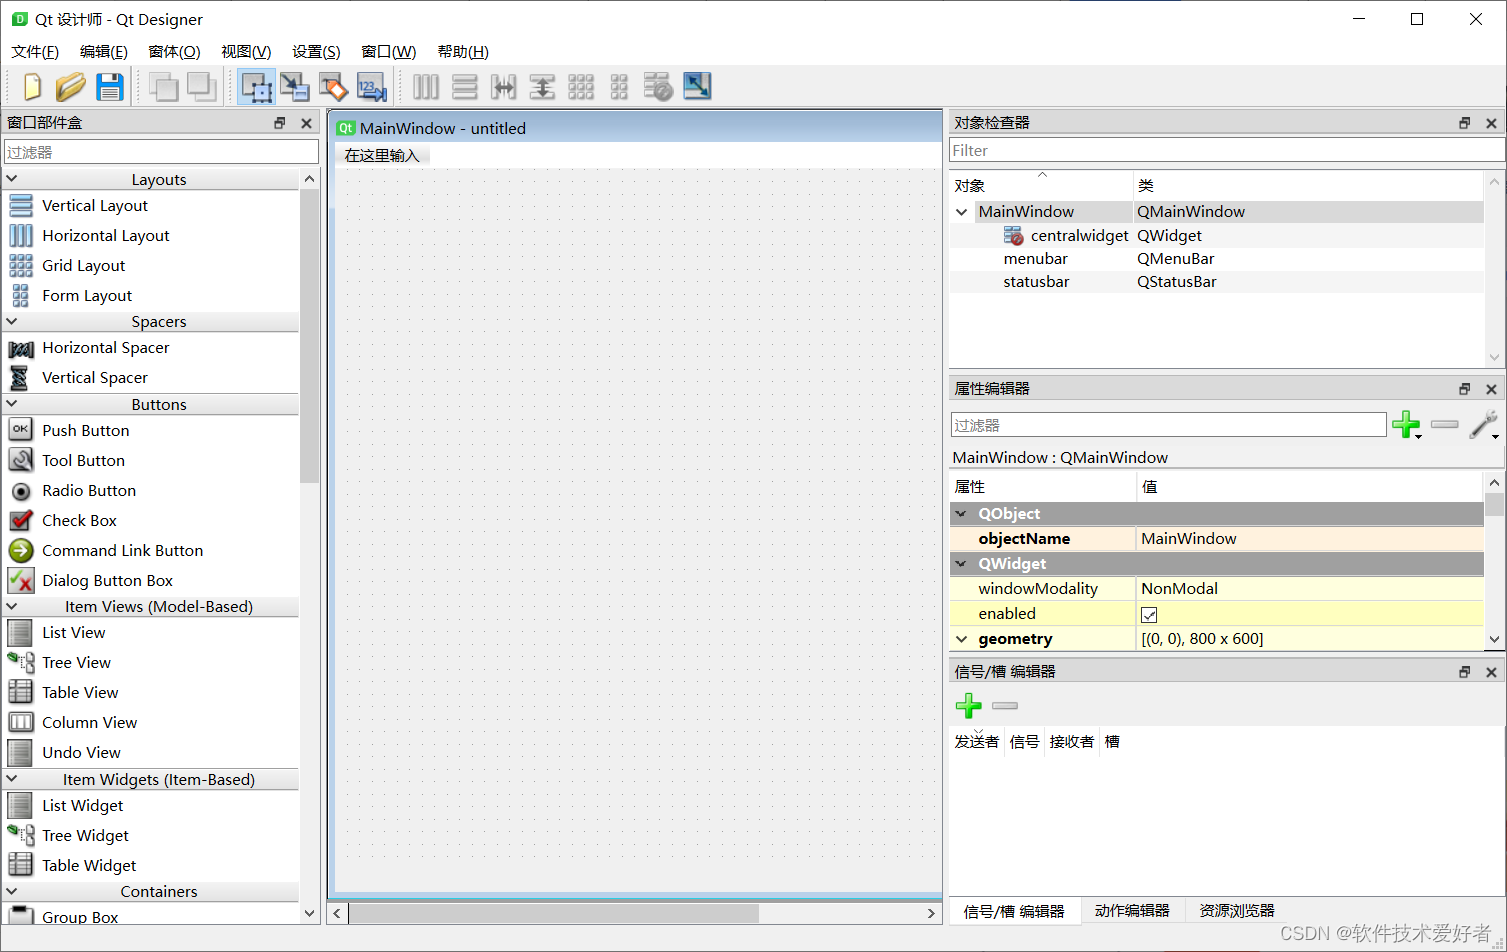Image resolution: width=1507 pixels, height=952 pixels.
Task: Open the 视图(V) menu
Action: click(246, 52)
